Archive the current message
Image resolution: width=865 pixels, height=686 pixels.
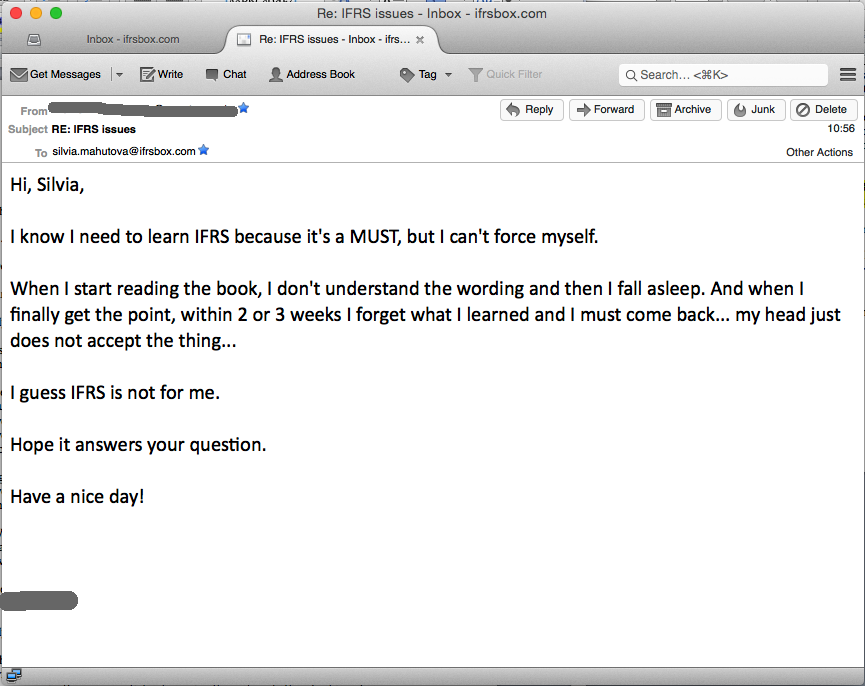(x=685, y=110)
